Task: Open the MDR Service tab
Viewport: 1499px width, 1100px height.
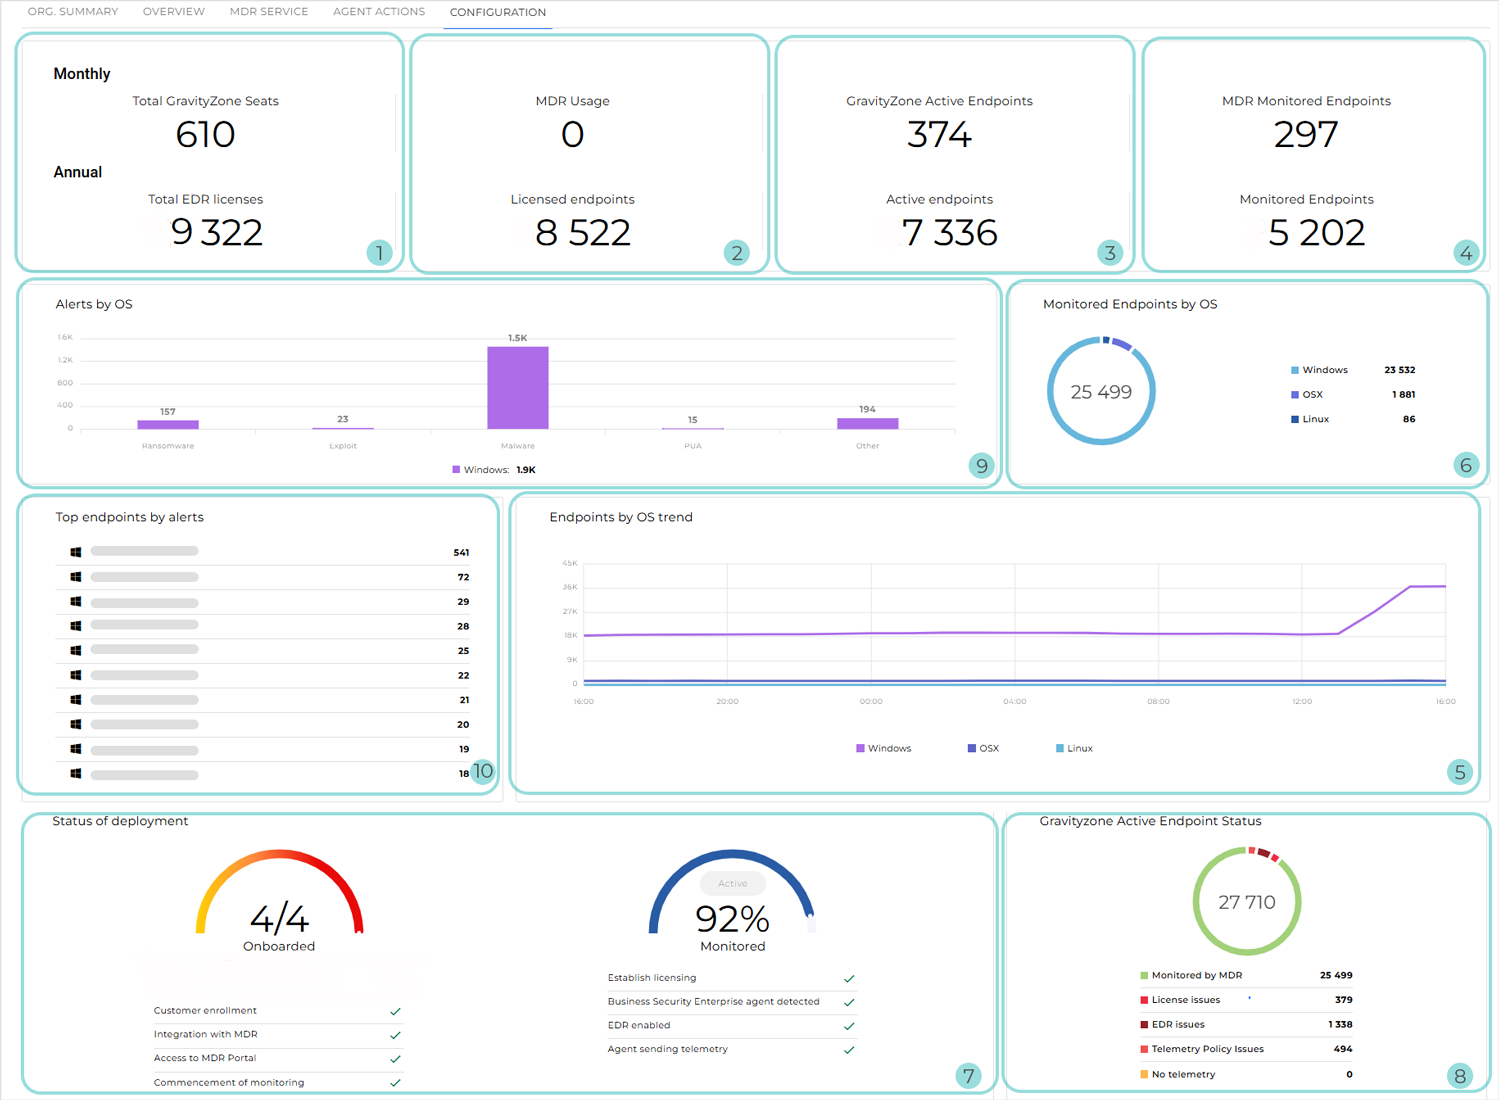Action: (268, 12)
